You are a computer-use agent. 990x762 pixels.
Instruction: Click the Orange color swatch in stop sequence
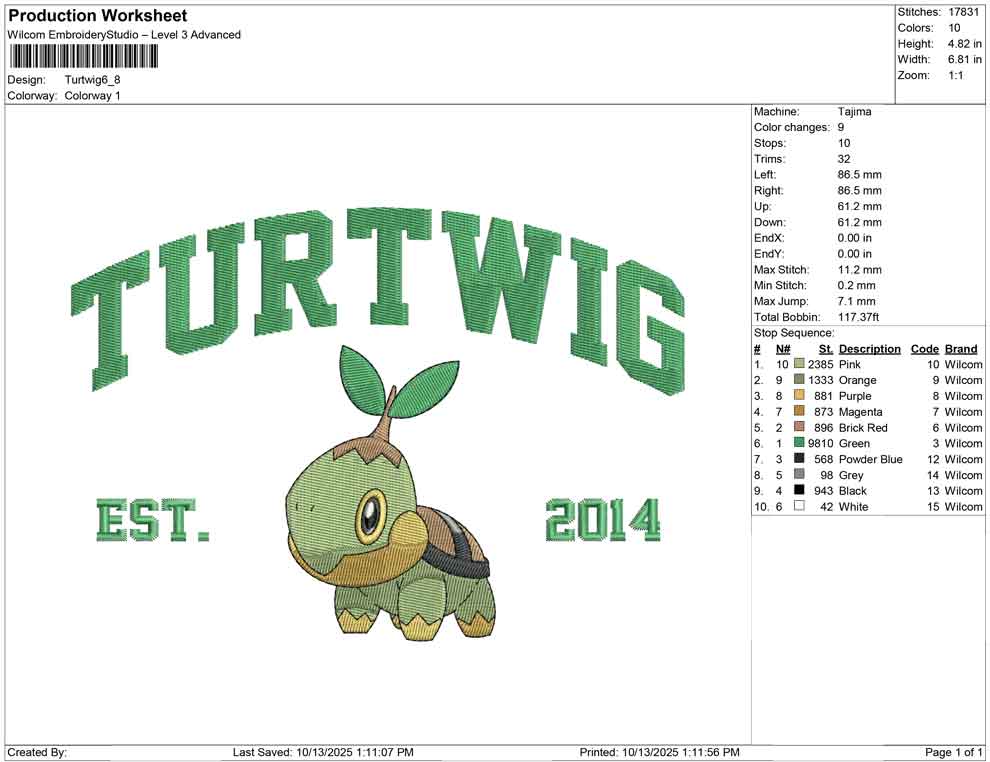799,379
